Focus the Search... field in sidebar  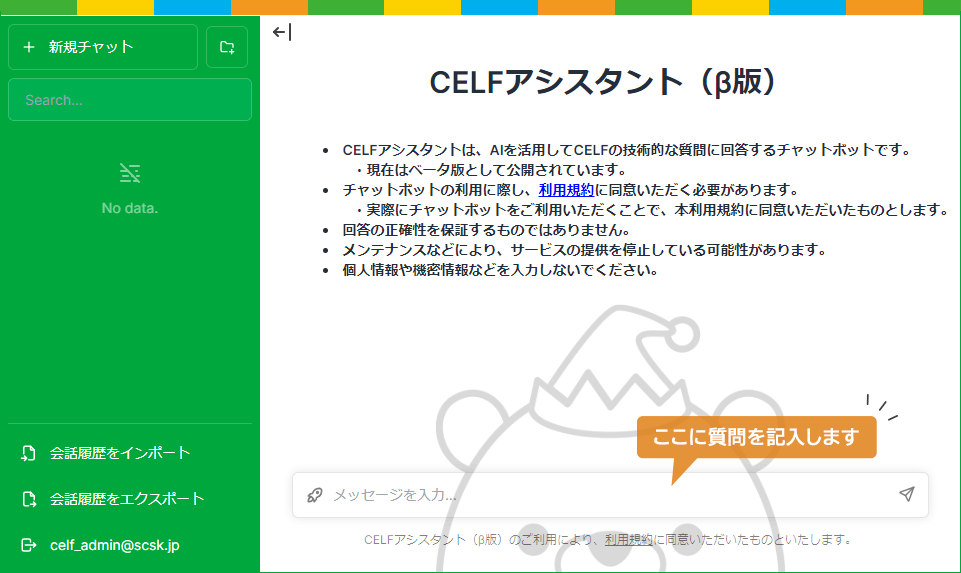[130, 100]
